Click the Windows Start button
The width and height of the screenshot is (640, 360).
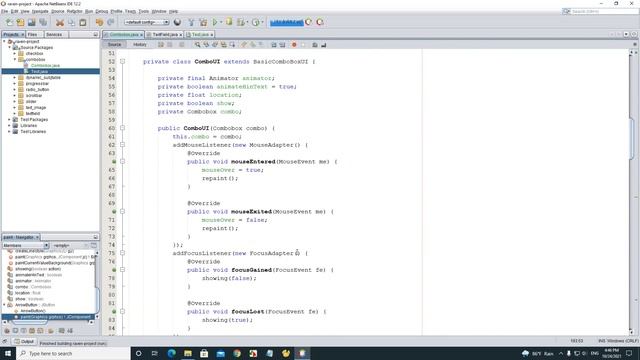click(x=8, y=353)
